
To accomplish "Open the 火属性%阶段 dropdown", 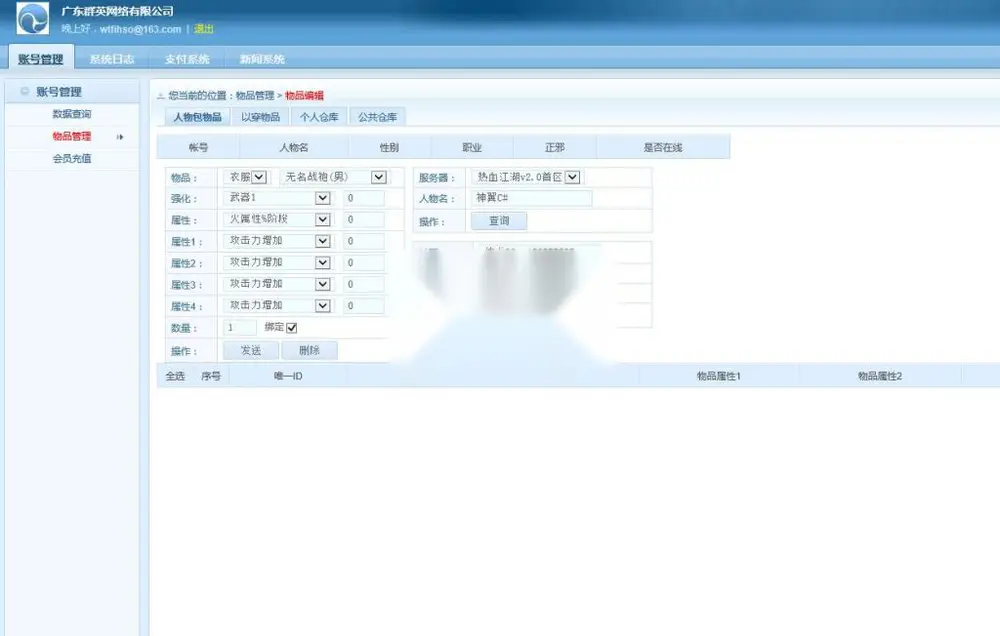I will (x=323, y=219).
